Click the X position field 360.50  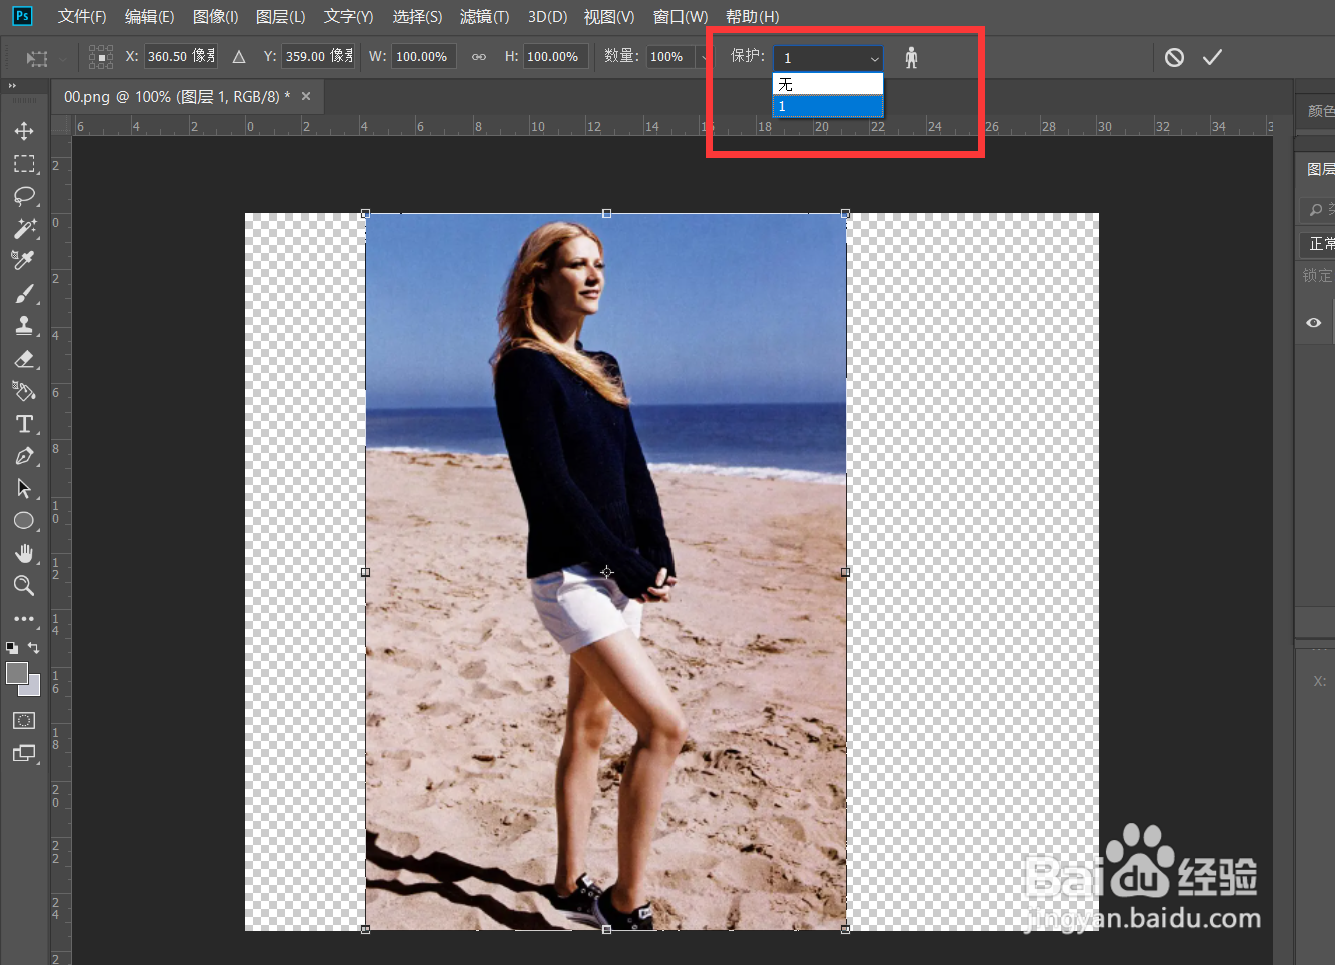point(181,56)
